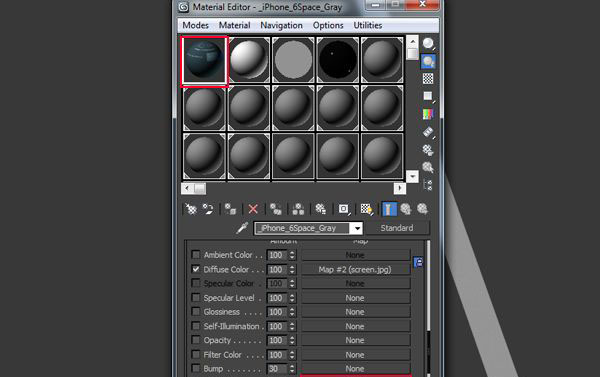
Task: Click the Bump amount spinner arrows
Action: pos(292,369)
